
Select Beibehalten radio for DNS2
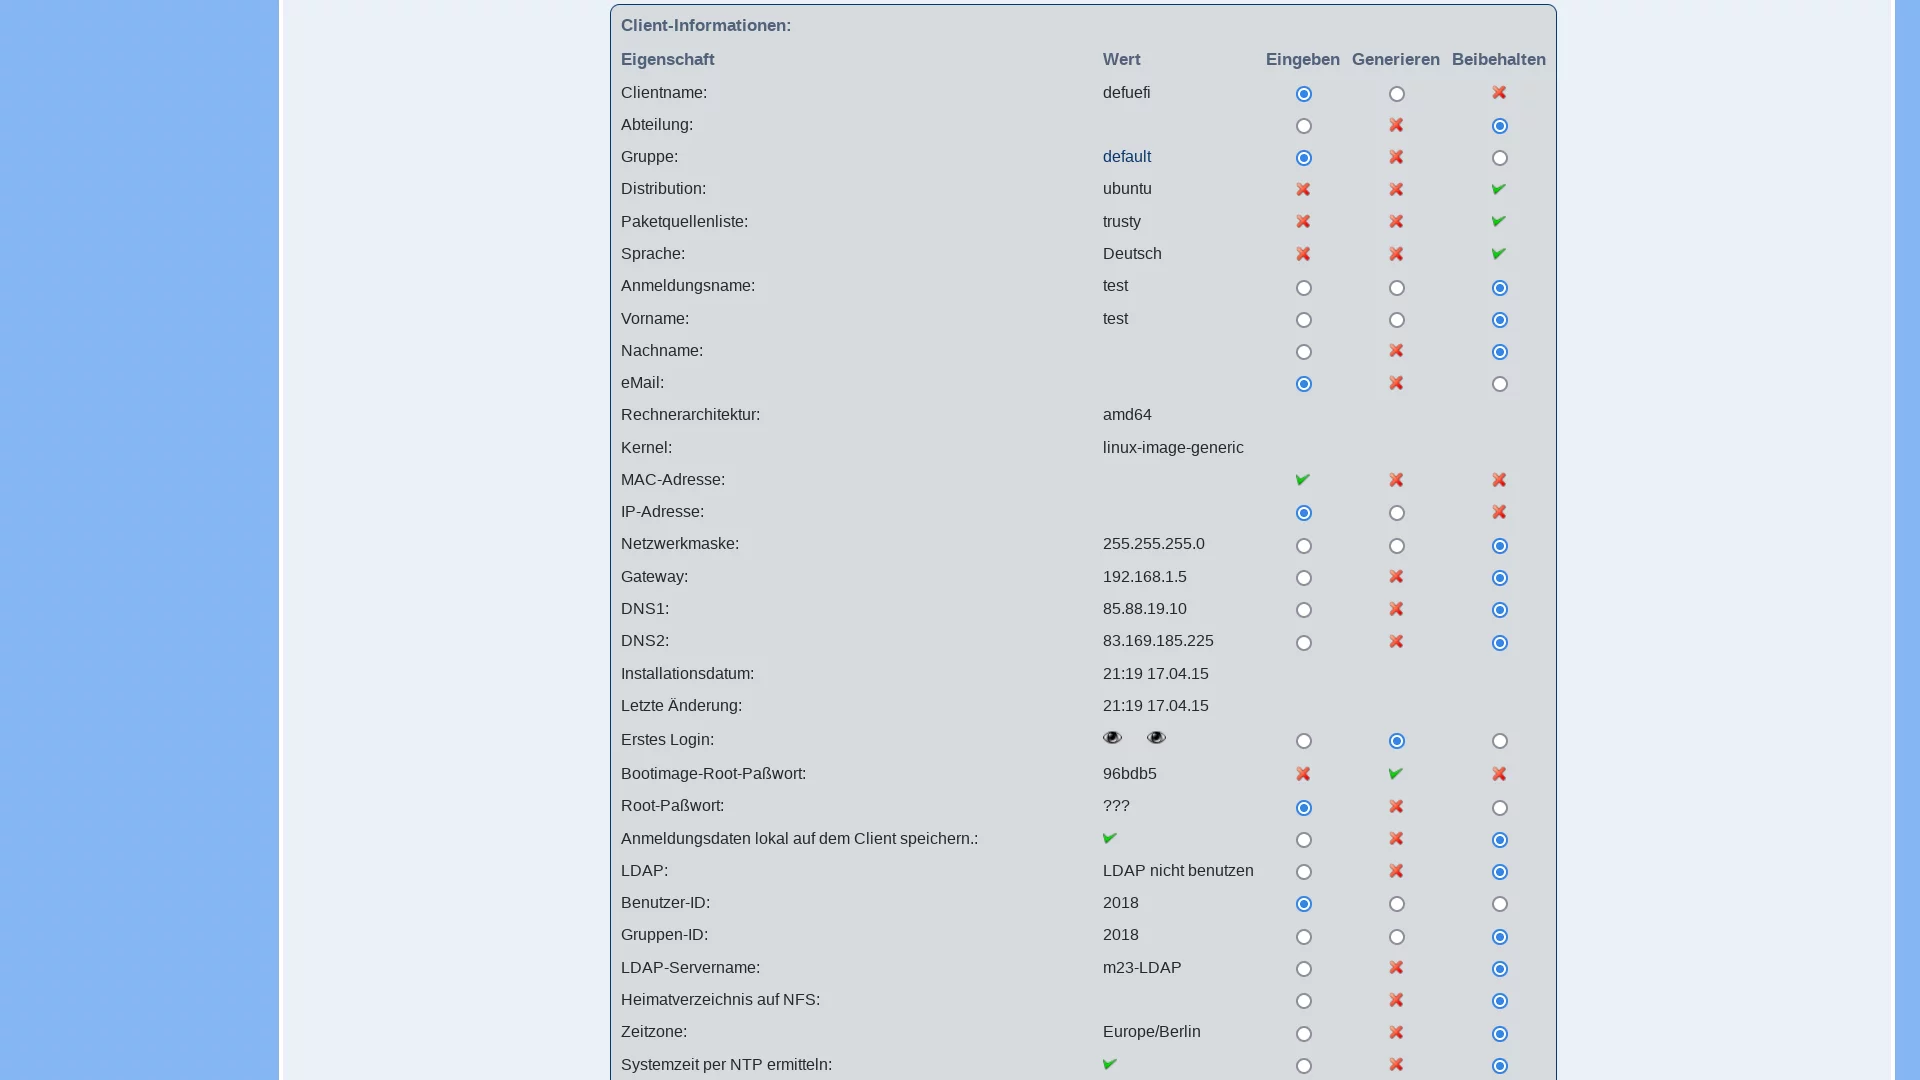pos(1499,643)
